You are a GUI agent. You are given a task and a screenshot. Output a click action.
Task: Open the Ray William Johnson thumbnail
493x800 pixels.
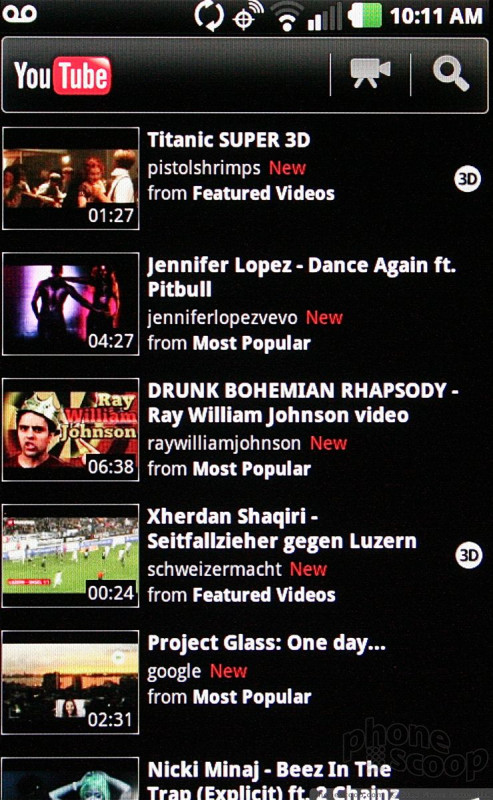click(70, 430)
